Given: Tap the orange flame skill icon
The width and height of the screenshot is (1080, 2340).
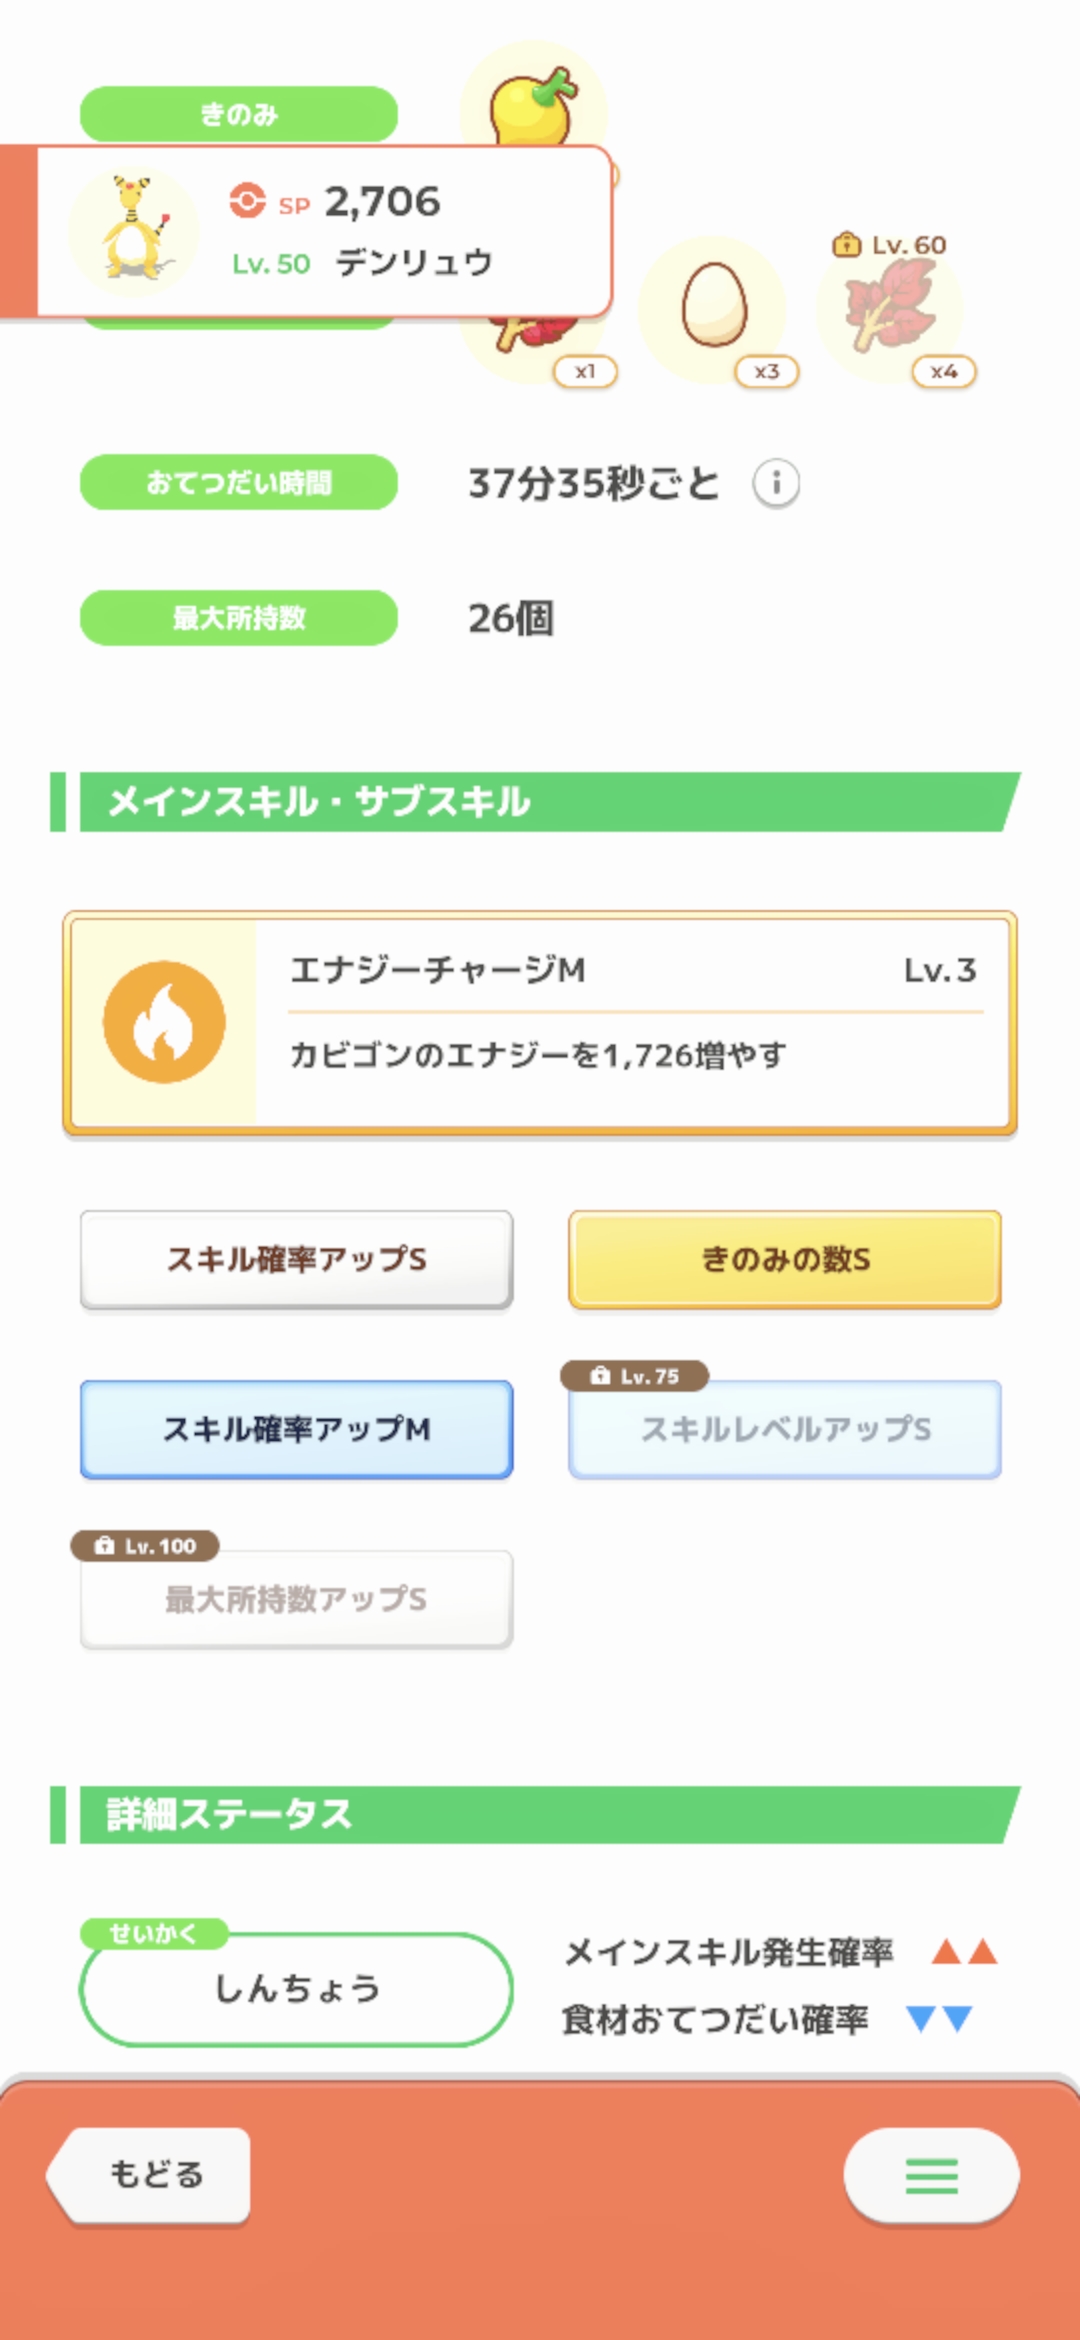Looking at the screenshot, I should click(x=164, y=1022).
